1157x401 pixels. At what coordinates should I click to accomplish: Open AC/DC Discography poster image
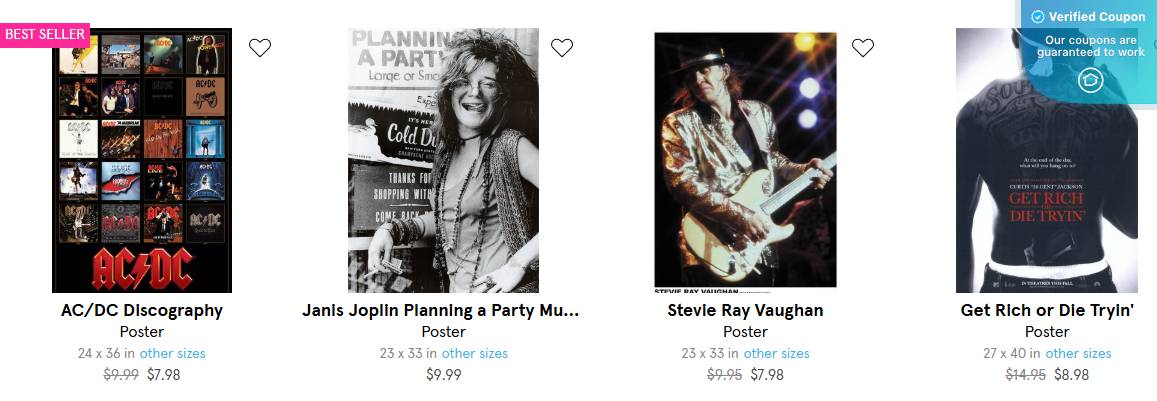point(141,160)
